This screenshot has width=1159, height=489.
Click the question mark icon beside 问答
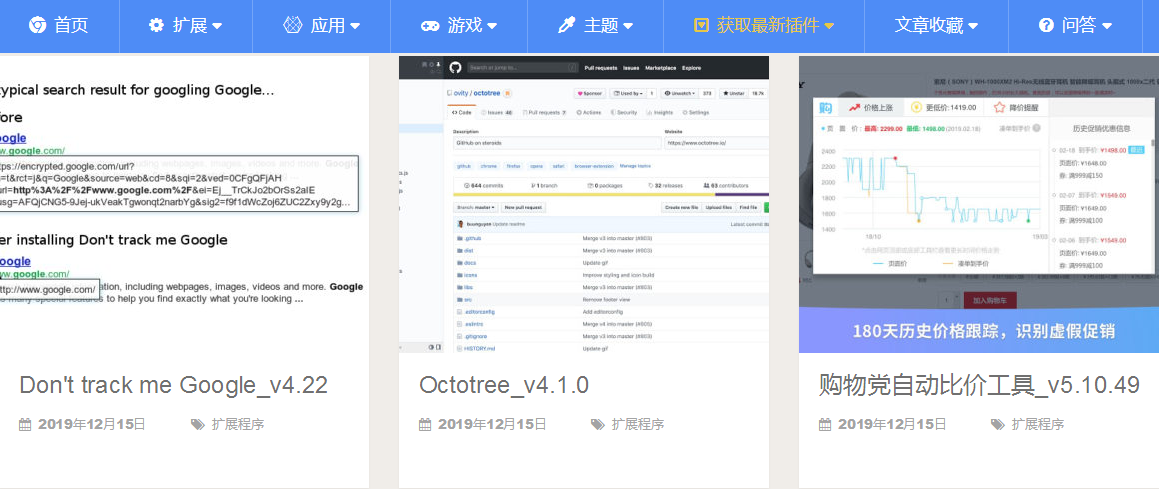(x=1046, y=25)
